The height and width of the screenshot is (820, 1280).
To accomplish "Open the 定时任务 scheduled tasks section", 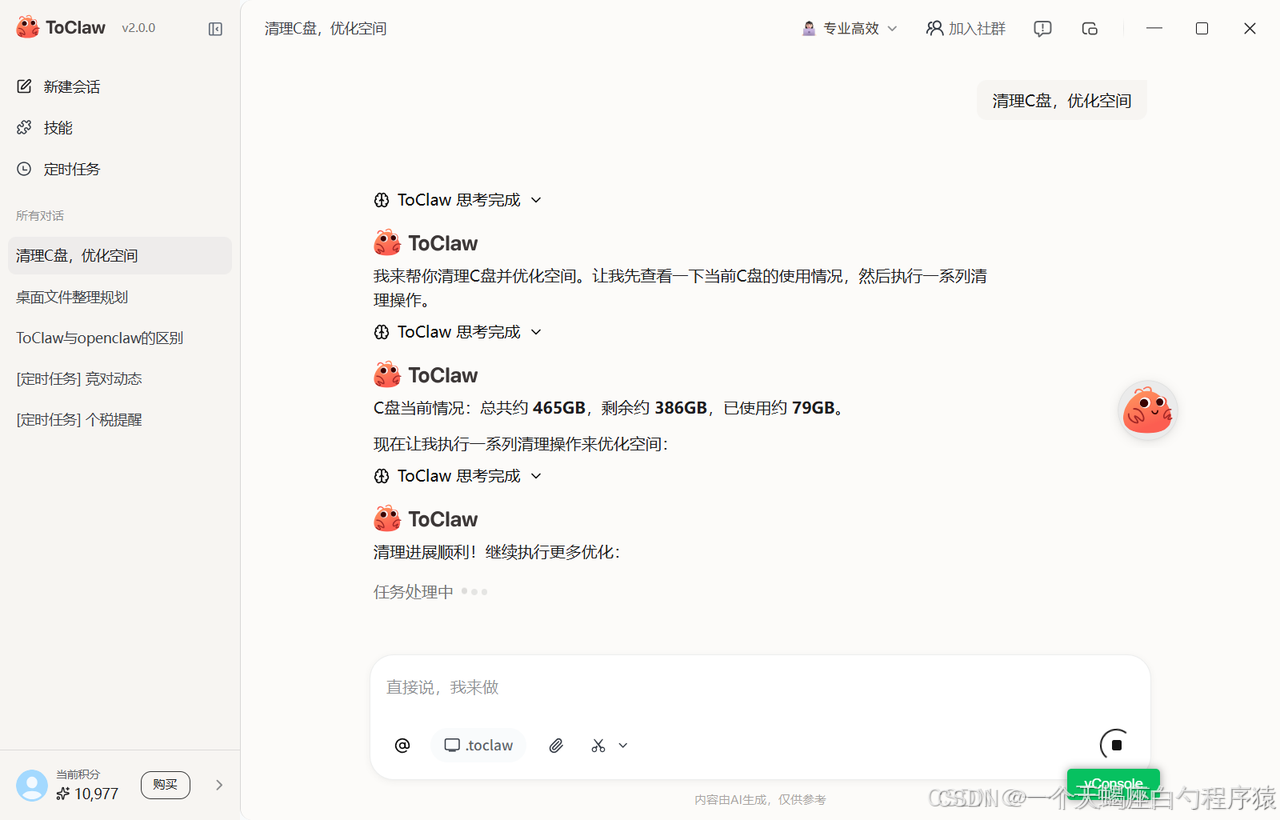I will (70, 168).
